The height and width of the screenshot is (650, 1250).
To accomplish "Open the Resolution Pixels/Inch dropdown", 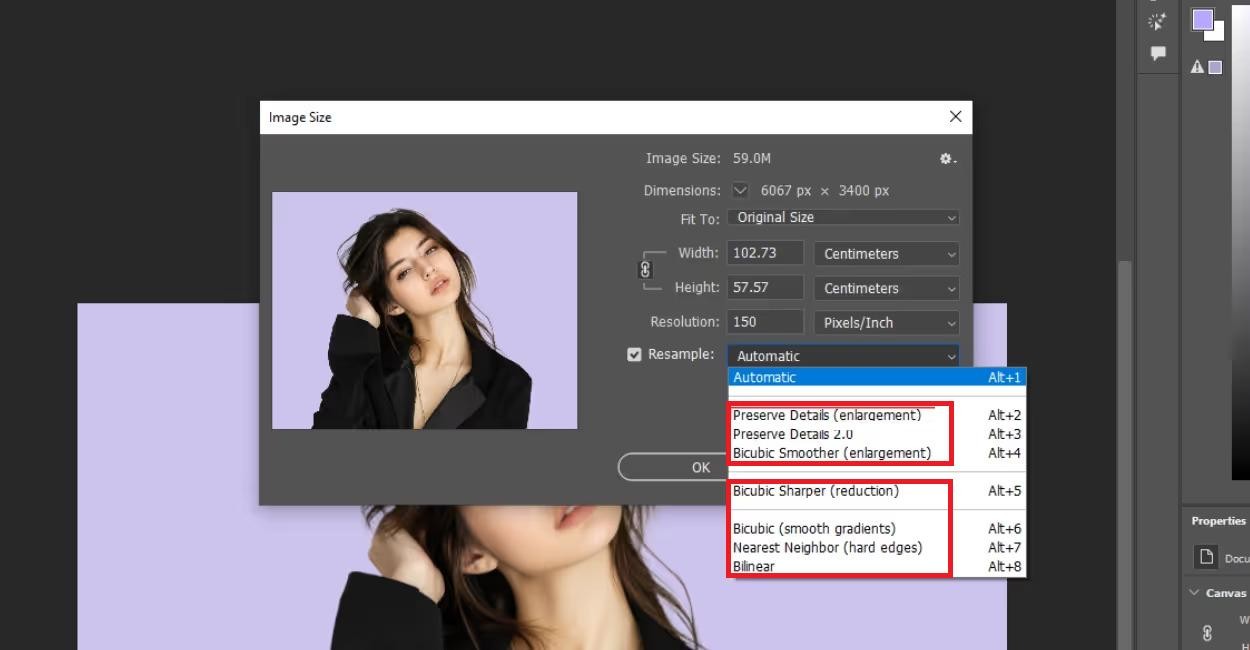I will [886, 323].
